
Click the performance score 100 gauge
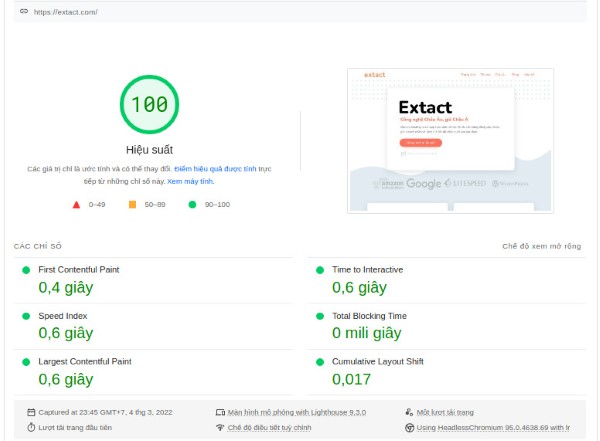tap(149, 104)
